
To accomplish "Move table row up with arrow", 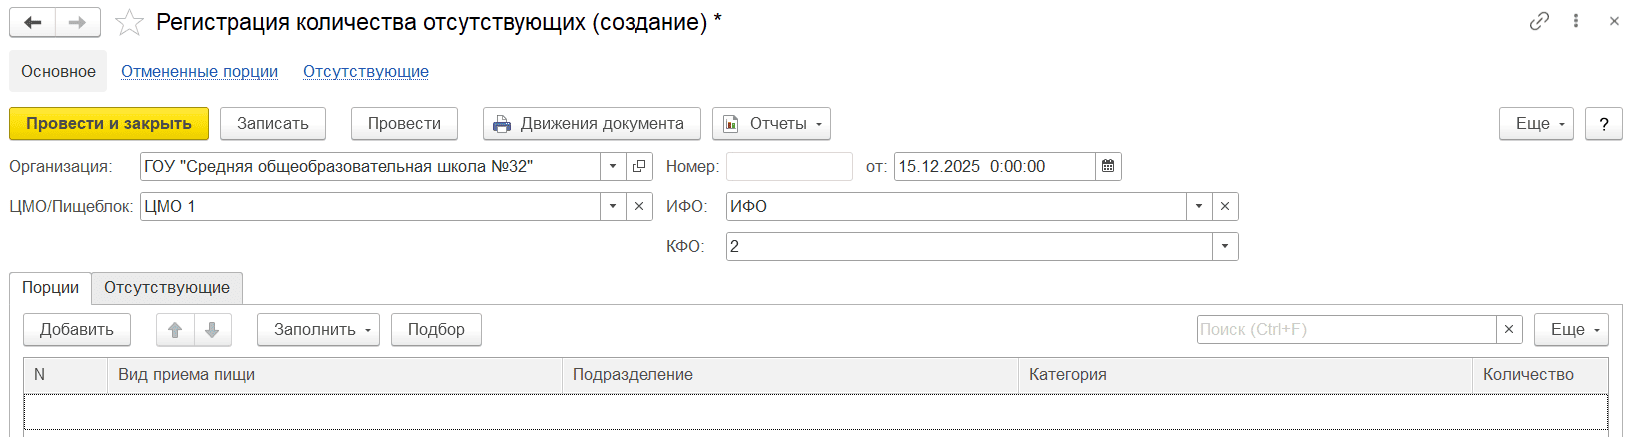I will tap(175, 329).
